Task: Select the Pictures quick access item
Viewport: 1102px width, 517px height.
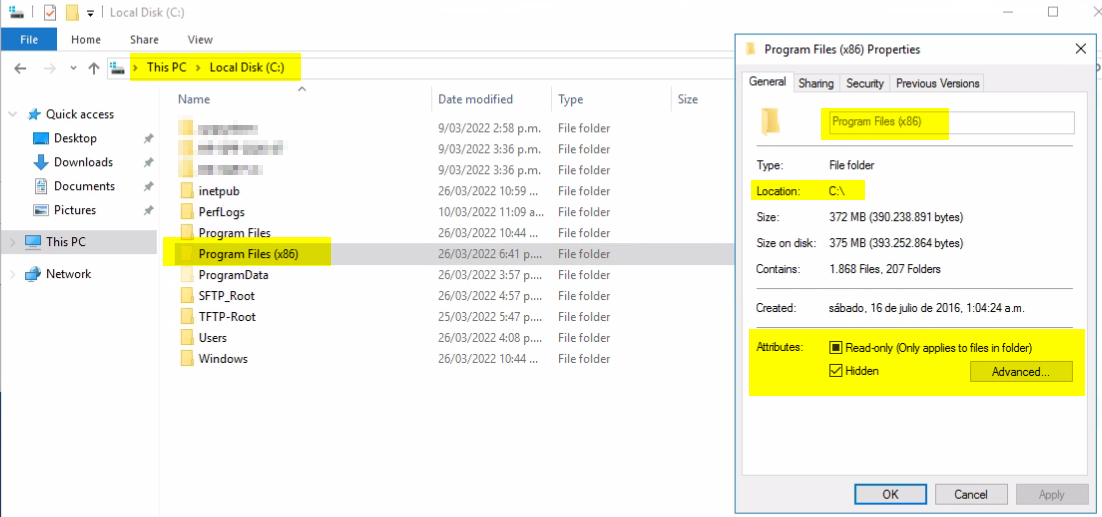Action: (x=75, y=210)
